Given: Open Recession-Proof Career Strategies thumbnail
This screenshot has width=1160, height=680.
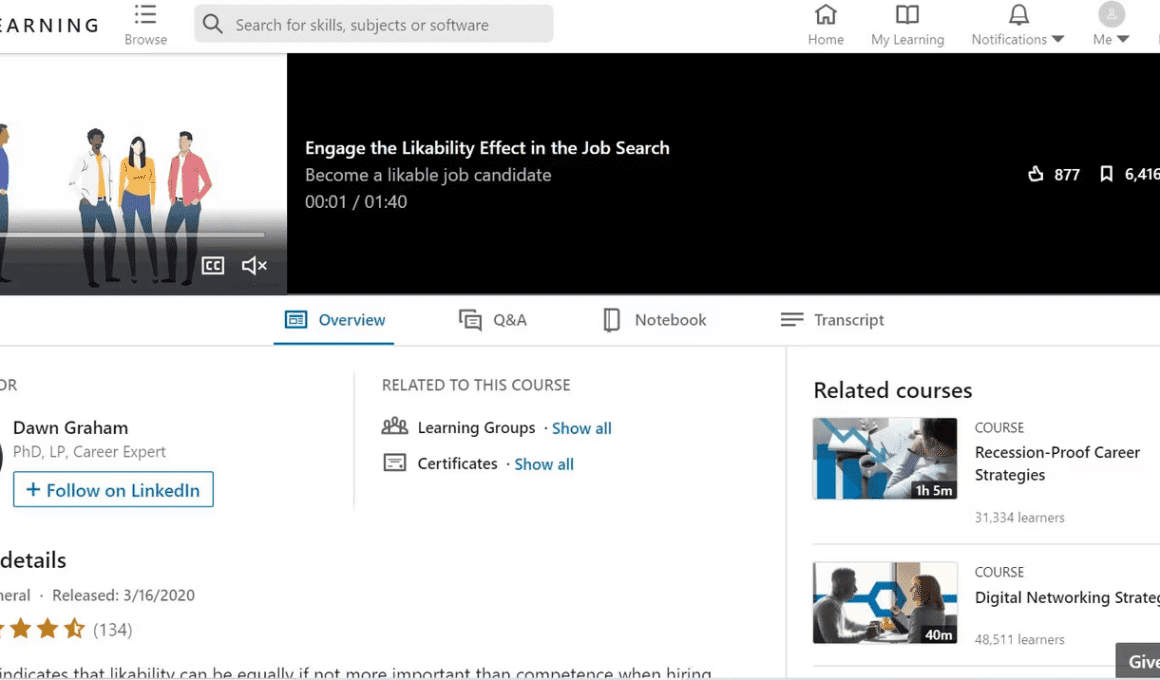Looking at the screenshot, I should coord(885,459).
